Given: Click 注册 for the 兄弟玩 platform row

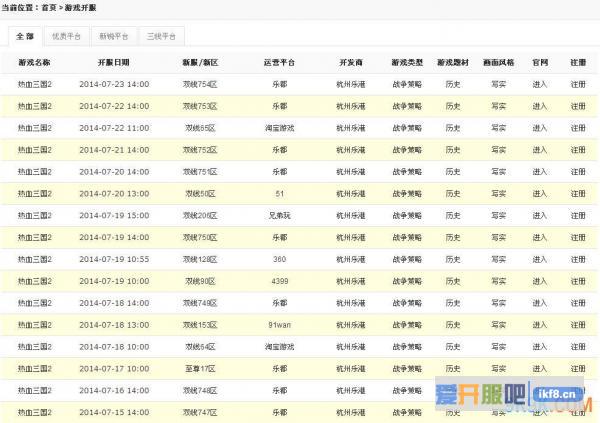Looking at the screenshot, I should click(578, 216).
